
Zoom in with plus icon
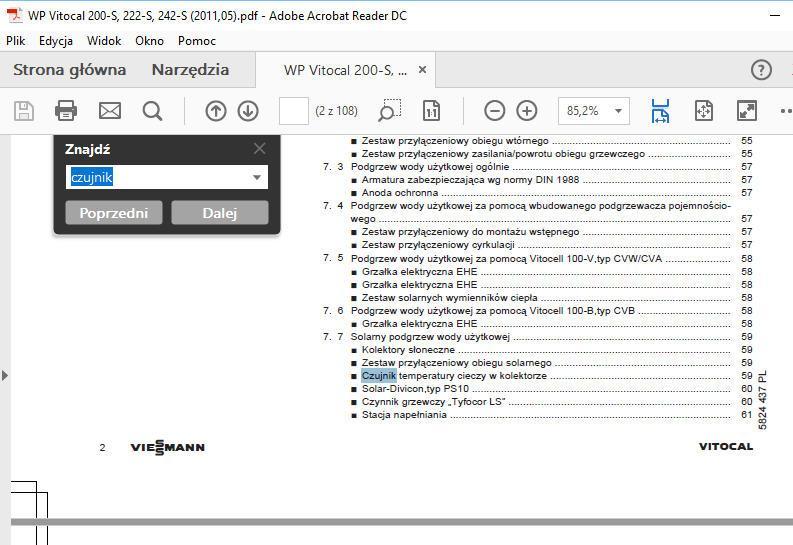(526, 111)
